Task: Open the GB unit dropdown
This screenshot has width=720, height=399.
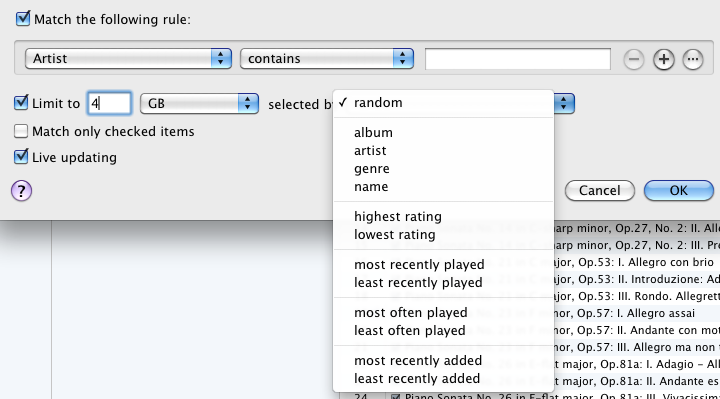Action: (199, 103)
